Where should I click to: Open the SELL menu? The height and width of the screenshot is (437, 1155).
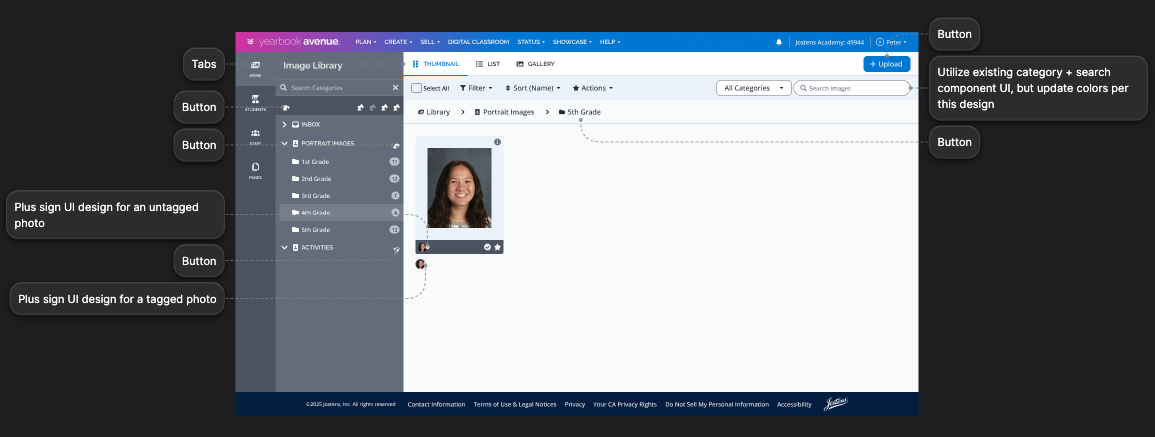[429, 42]
